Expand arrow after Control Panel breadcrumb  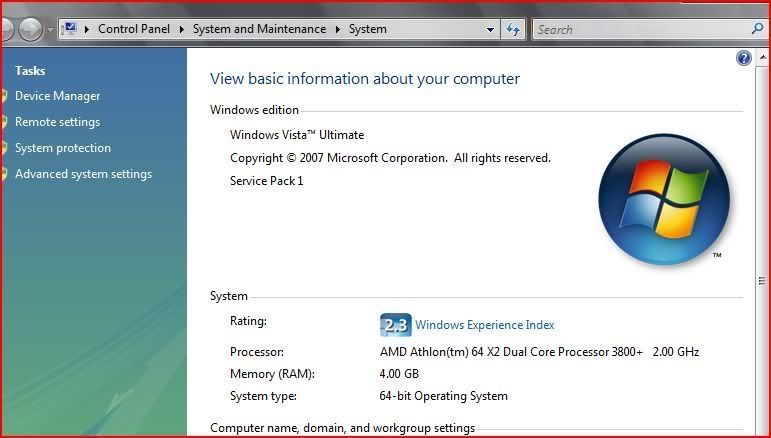[181, 29]
